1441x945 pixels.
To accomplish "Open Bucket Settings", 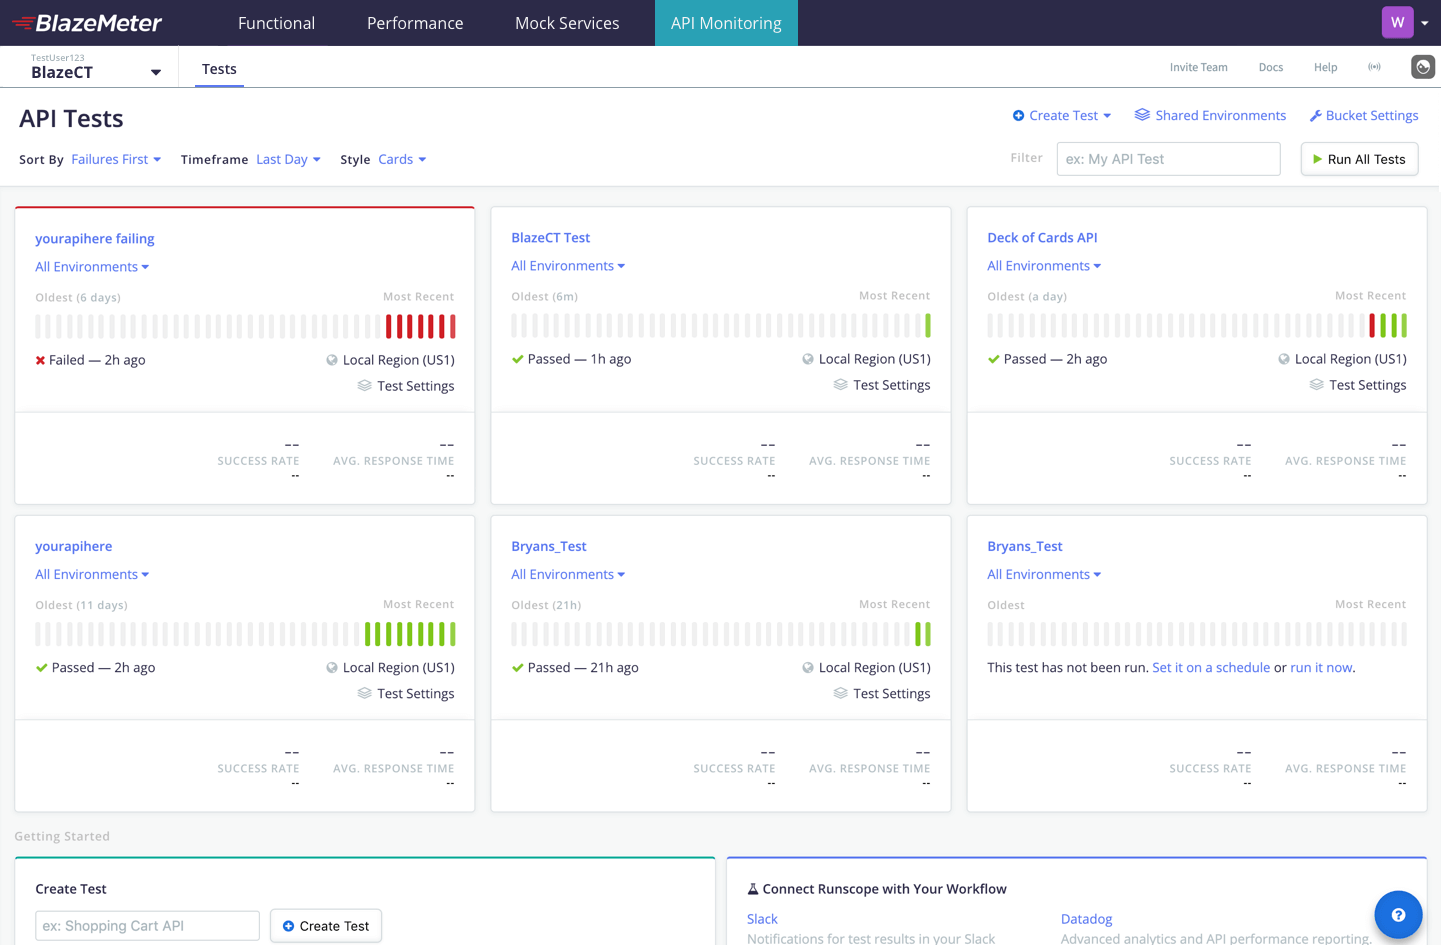I will tap(1372, 116).
